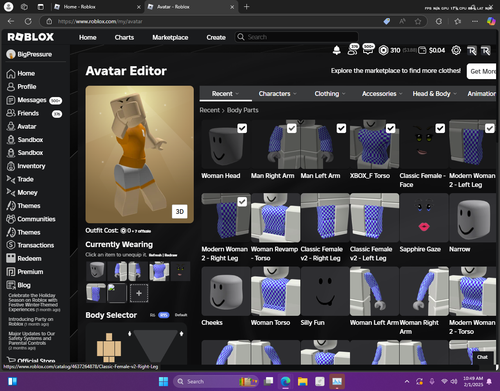Reload the page with the refresh icon
The height and width of the screenshot is (391, 500).
point(28,21)
